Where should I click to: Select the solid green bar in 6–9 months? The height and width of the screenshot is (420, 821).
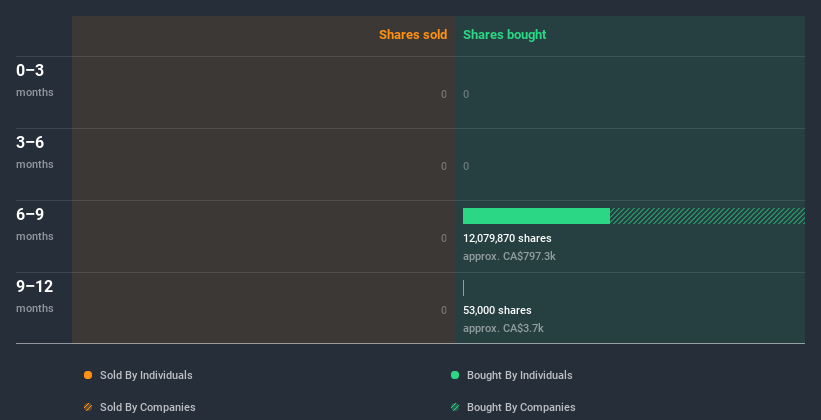pos(536,216)
